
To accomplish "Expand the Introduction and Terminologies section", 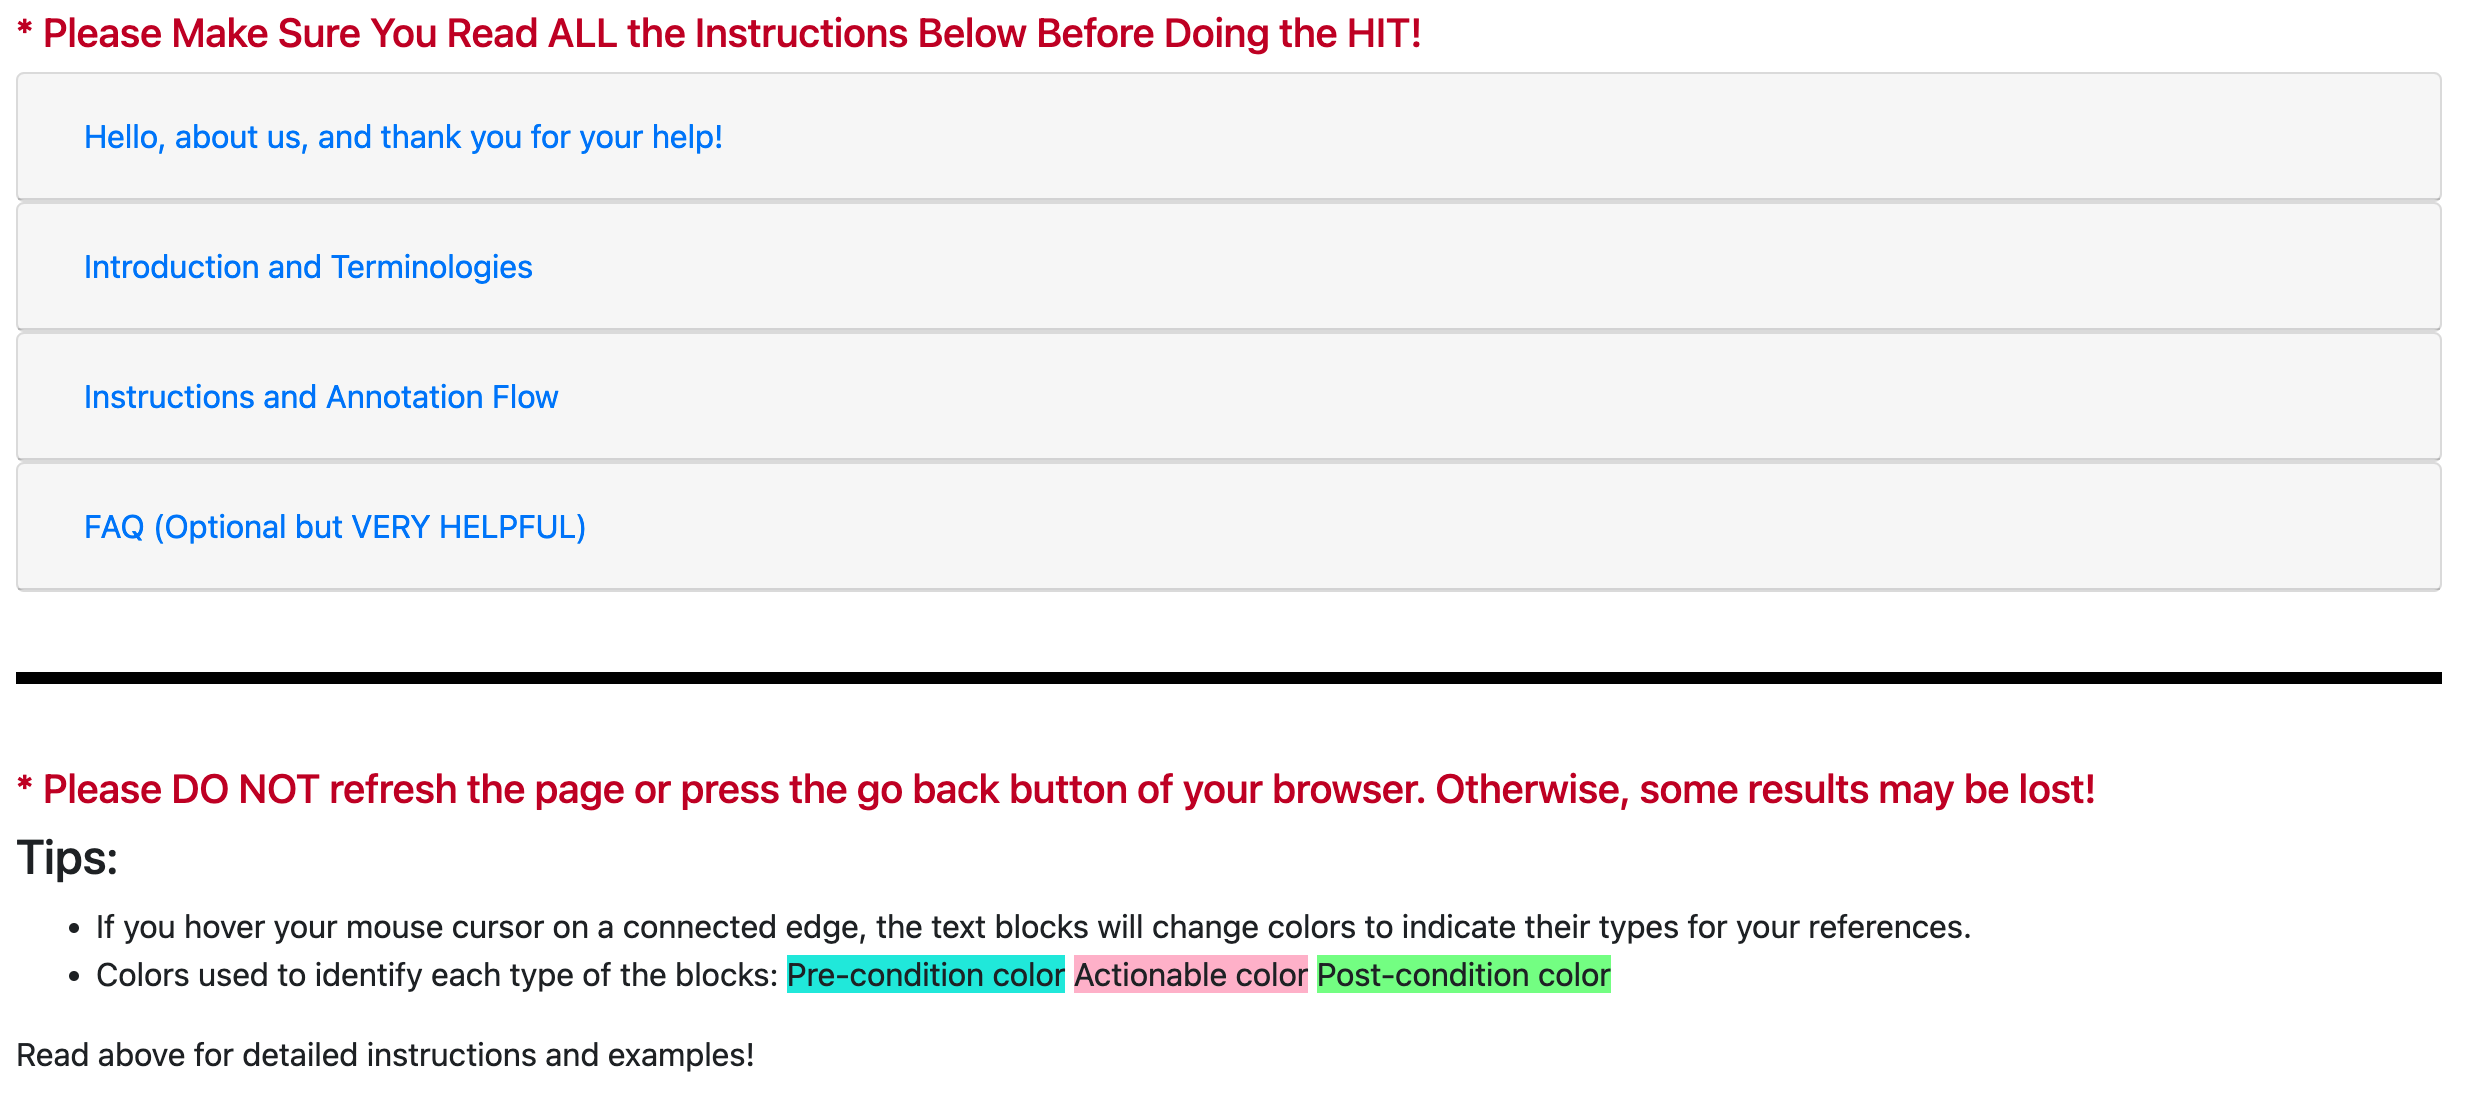I will pyautogui.click(x=308, y=267).
